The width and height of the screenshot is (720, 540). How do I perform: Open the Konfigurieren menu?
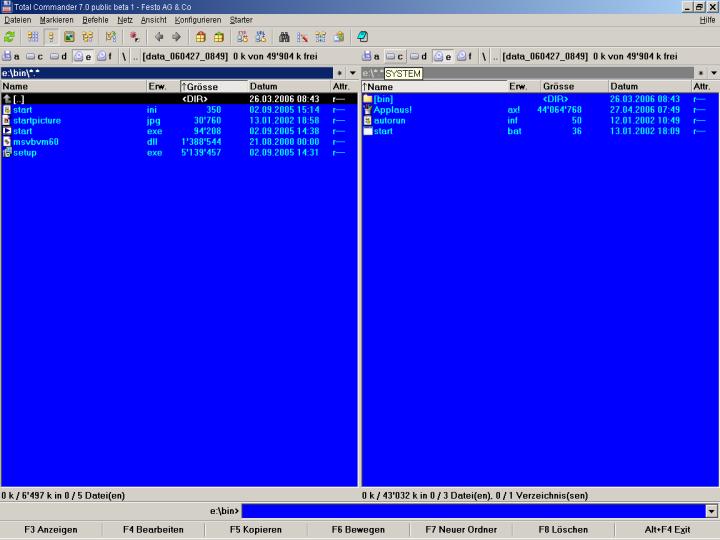pos(198,20)
